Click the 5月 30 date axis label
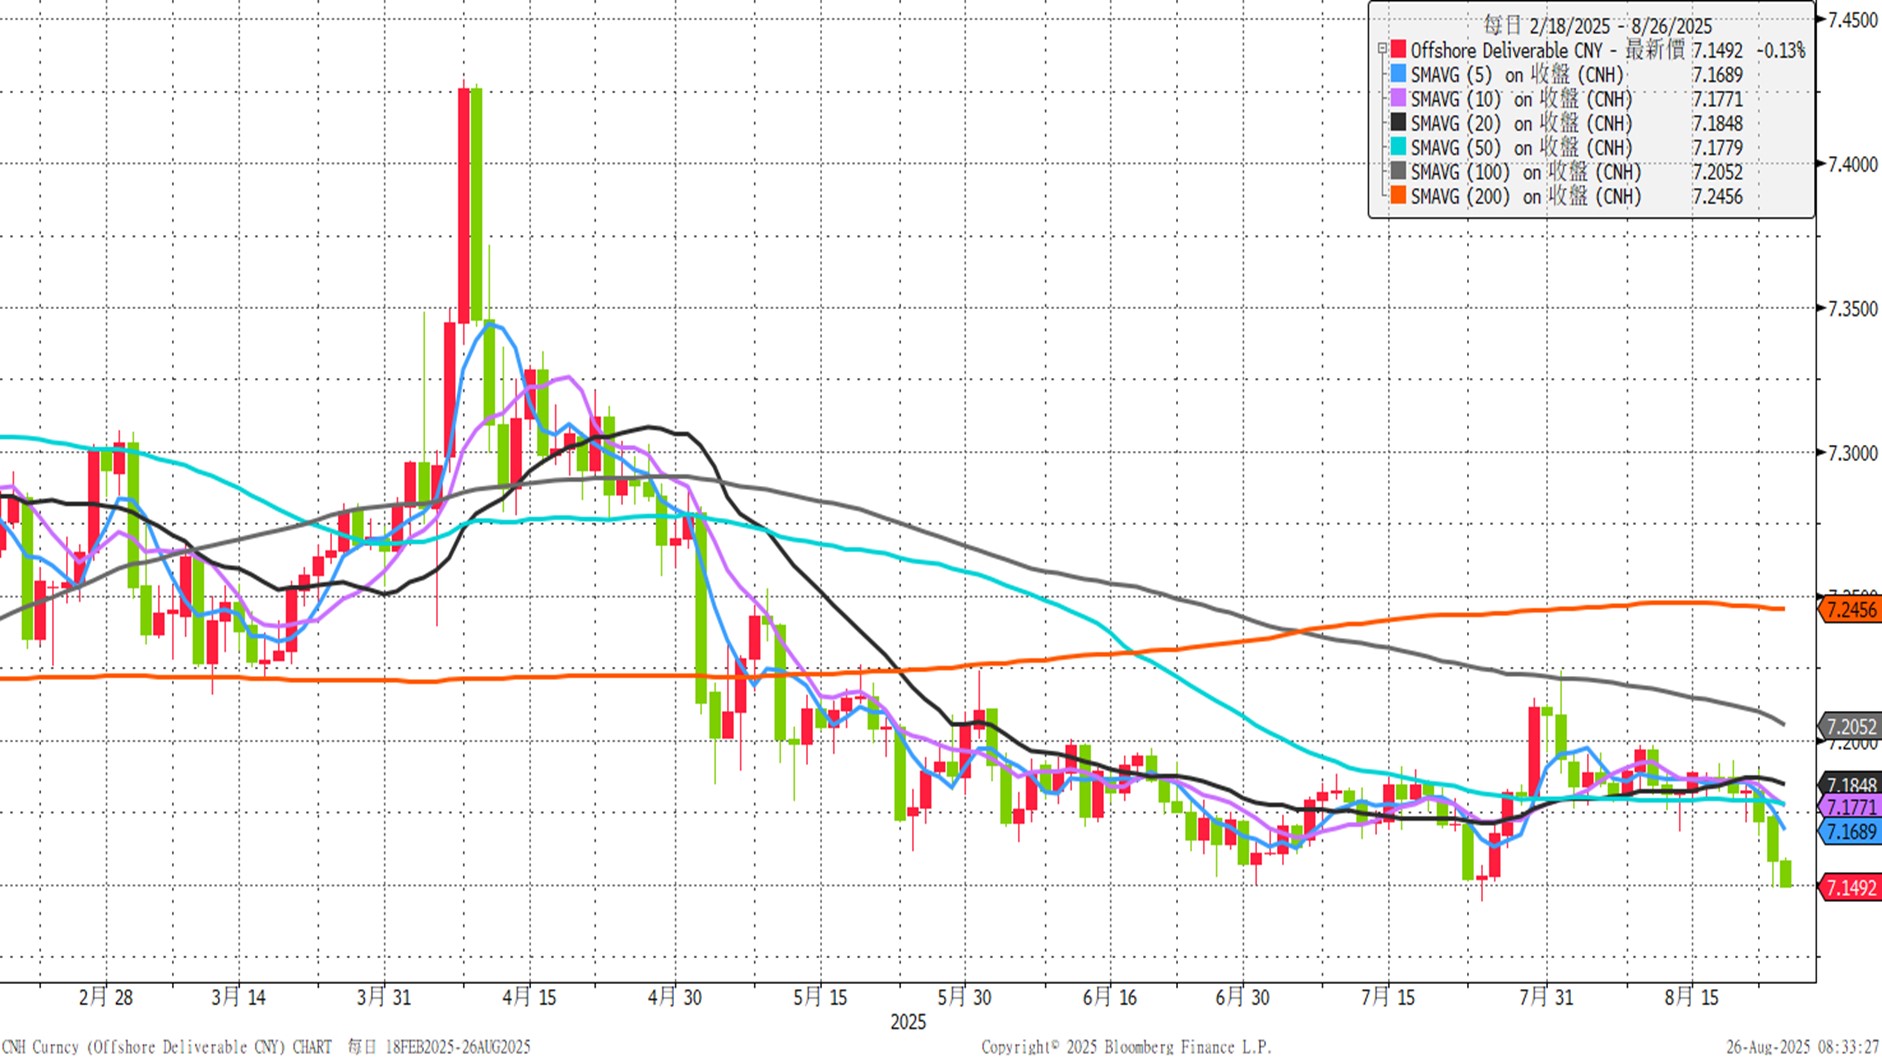 point(965,997)
